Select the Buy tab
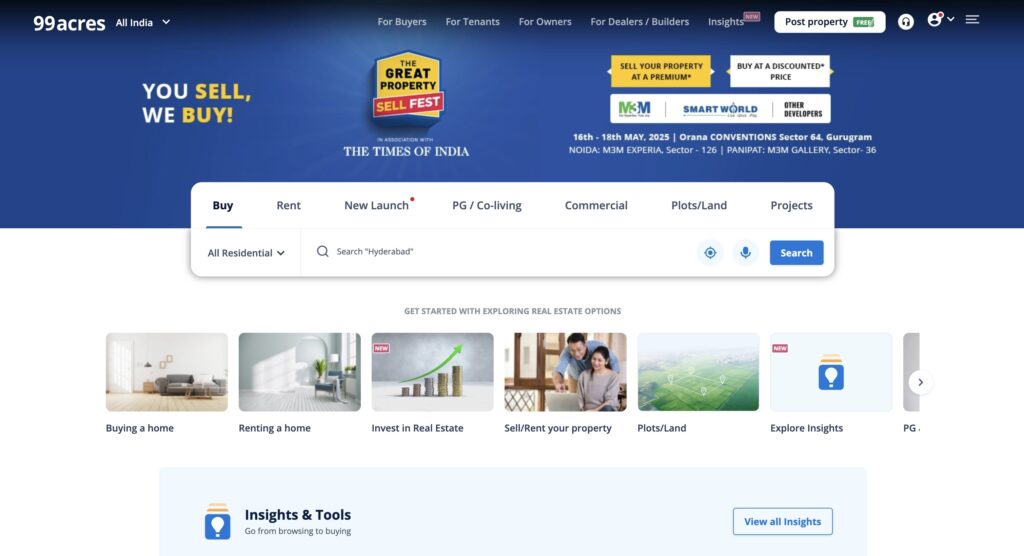The image size is (1024, 556). click(x=223, y=205)
